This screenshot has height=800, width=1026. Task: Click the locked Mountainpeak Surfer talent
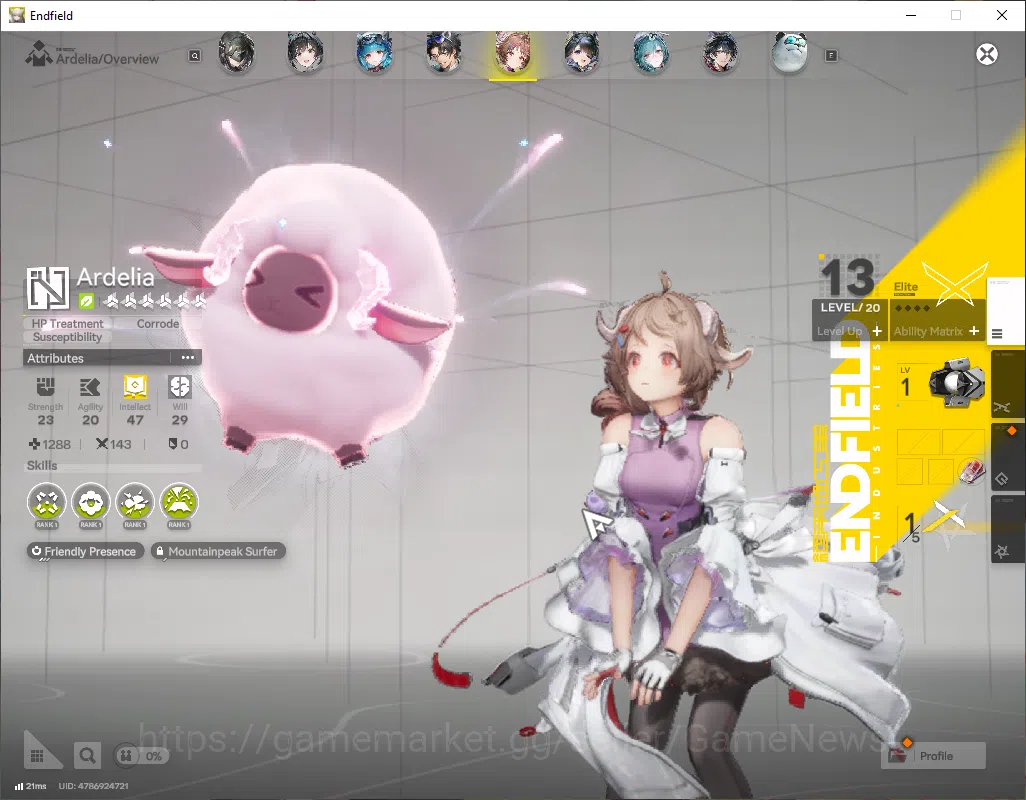click(218, 551)
